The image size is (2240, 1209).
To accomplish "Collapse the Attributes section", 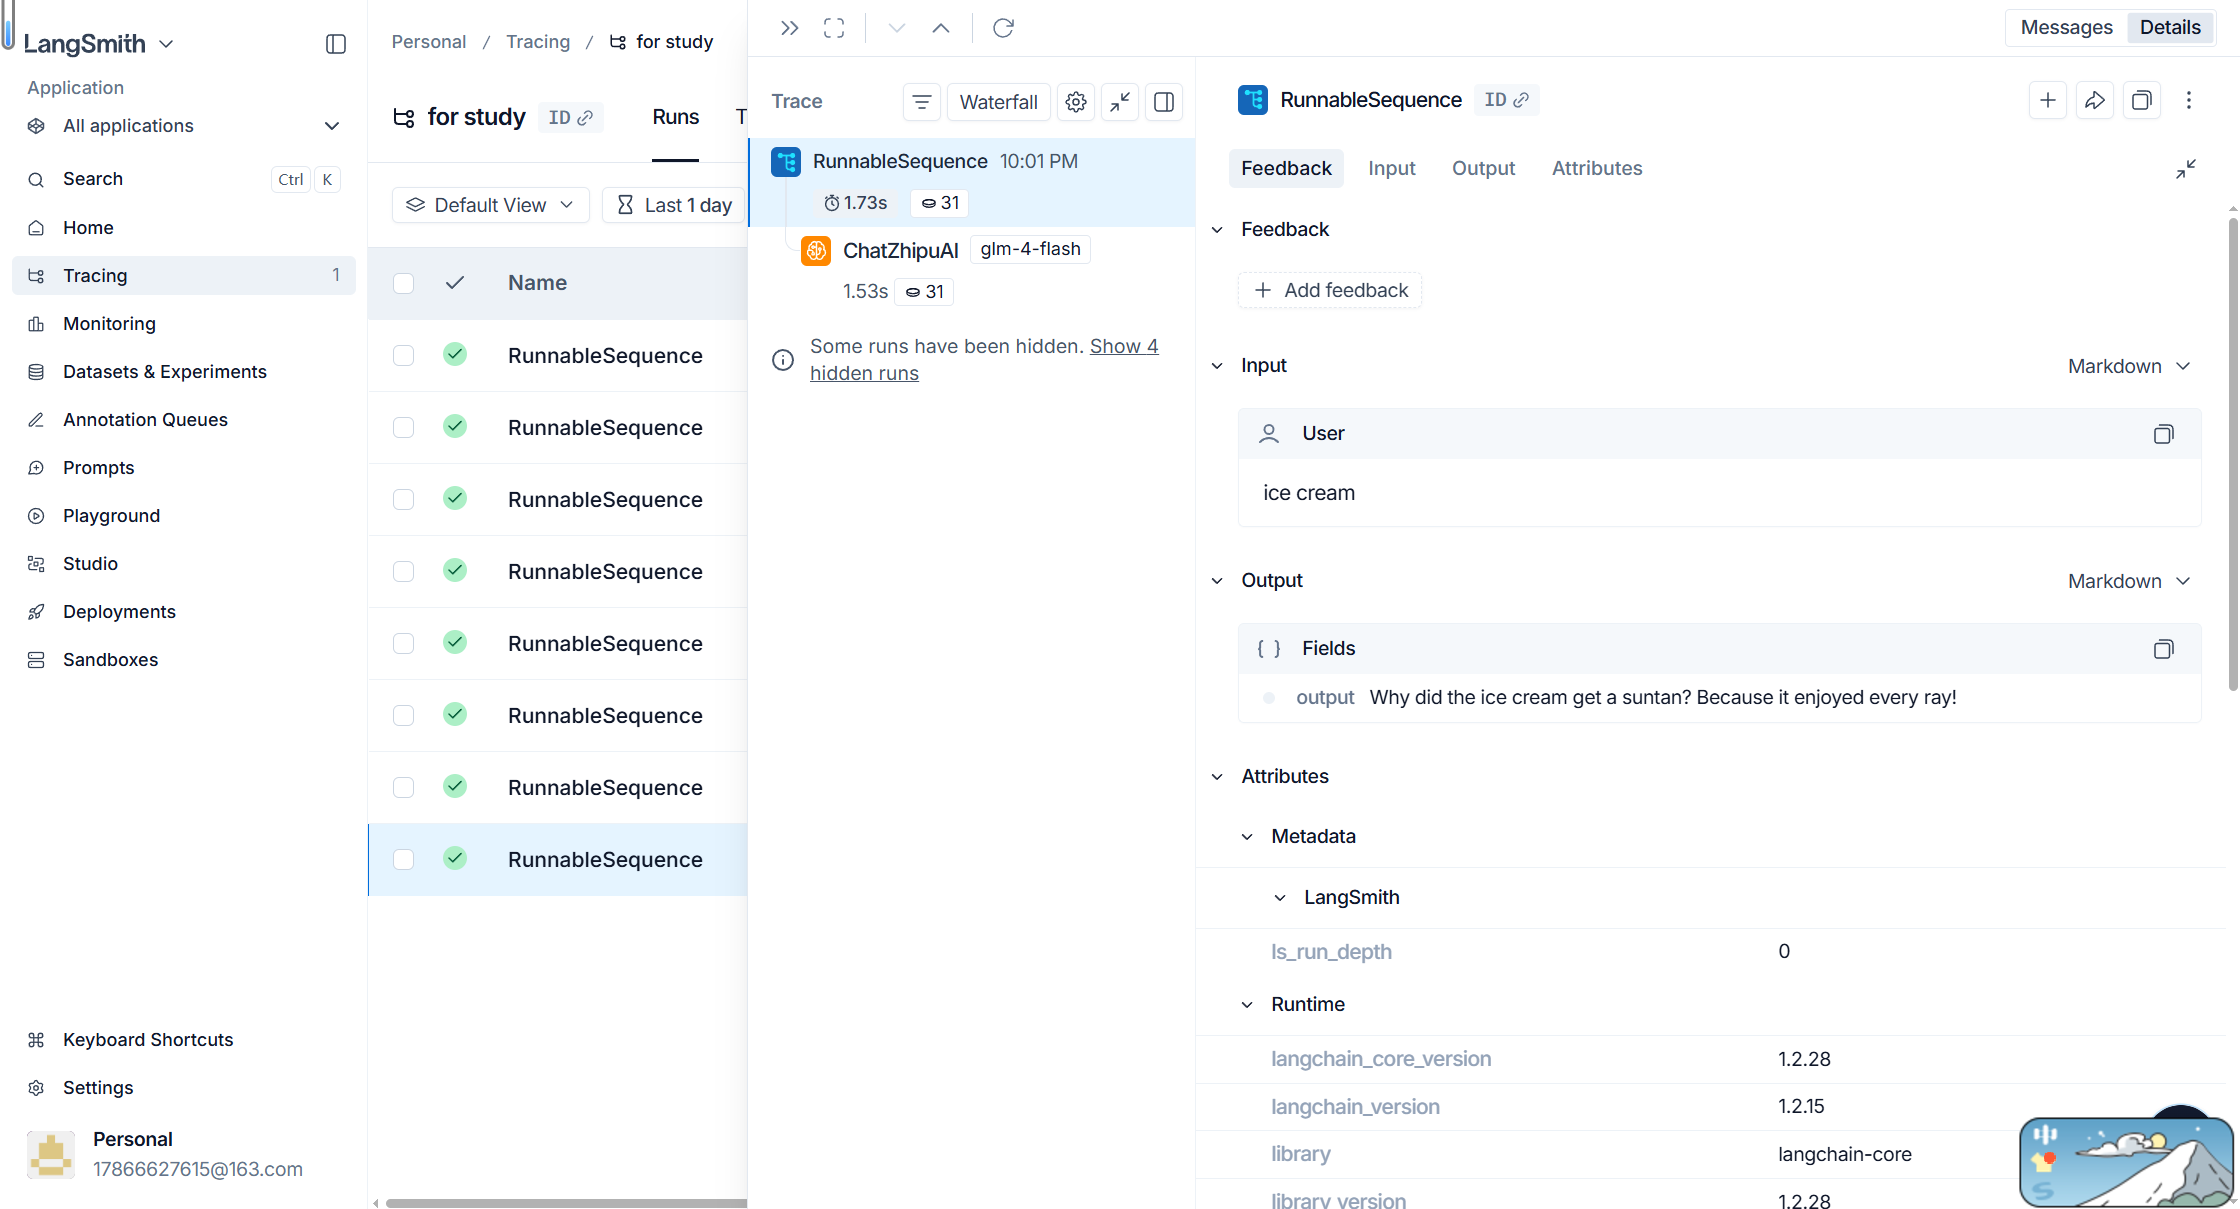I will coord(1217,777).
